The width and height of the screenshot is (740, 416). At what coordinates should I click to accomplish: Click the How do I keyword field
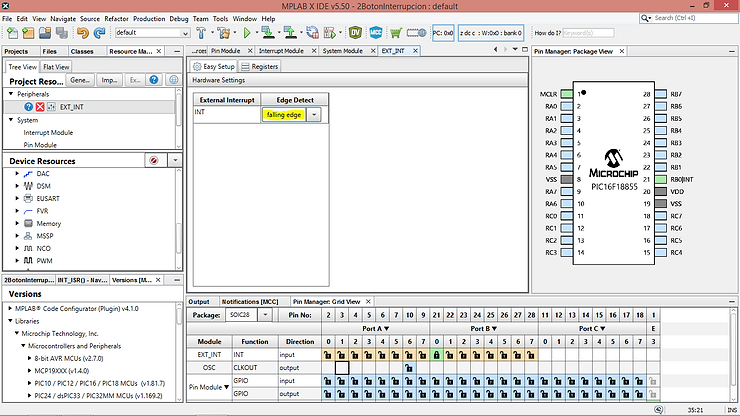[588, 33]
